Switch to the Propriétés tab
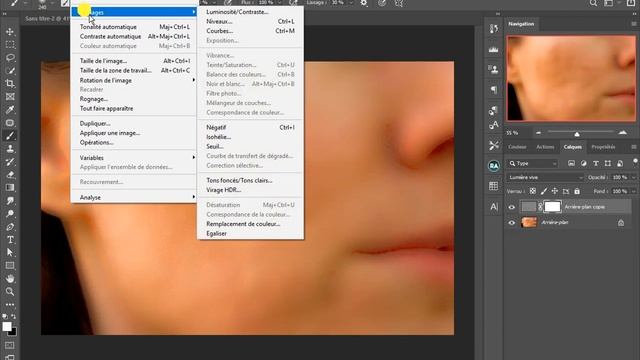Screen dimensions: 640x360 (x=603, y=147)
